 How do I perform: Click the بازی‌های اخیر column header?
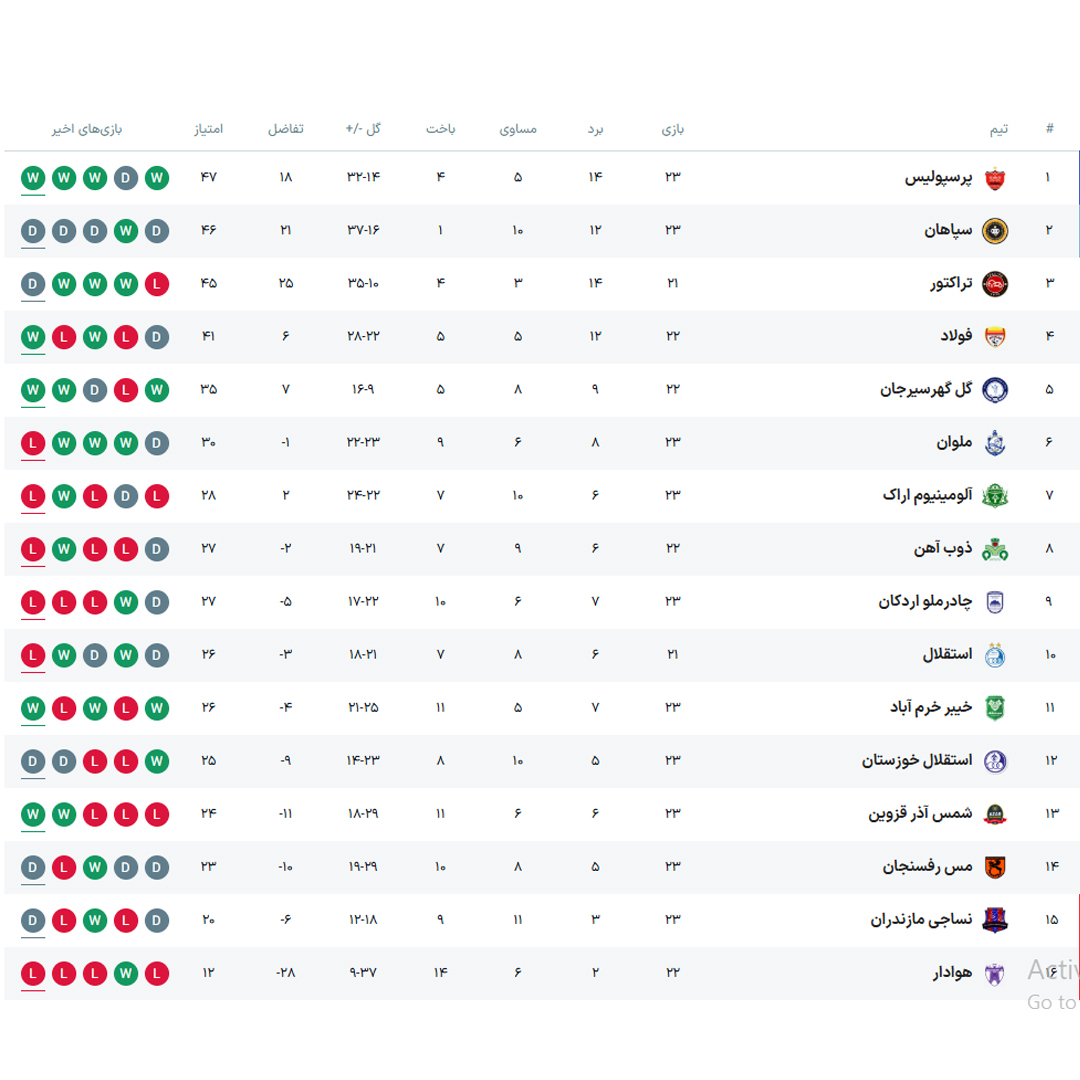[x=87, y=129]
